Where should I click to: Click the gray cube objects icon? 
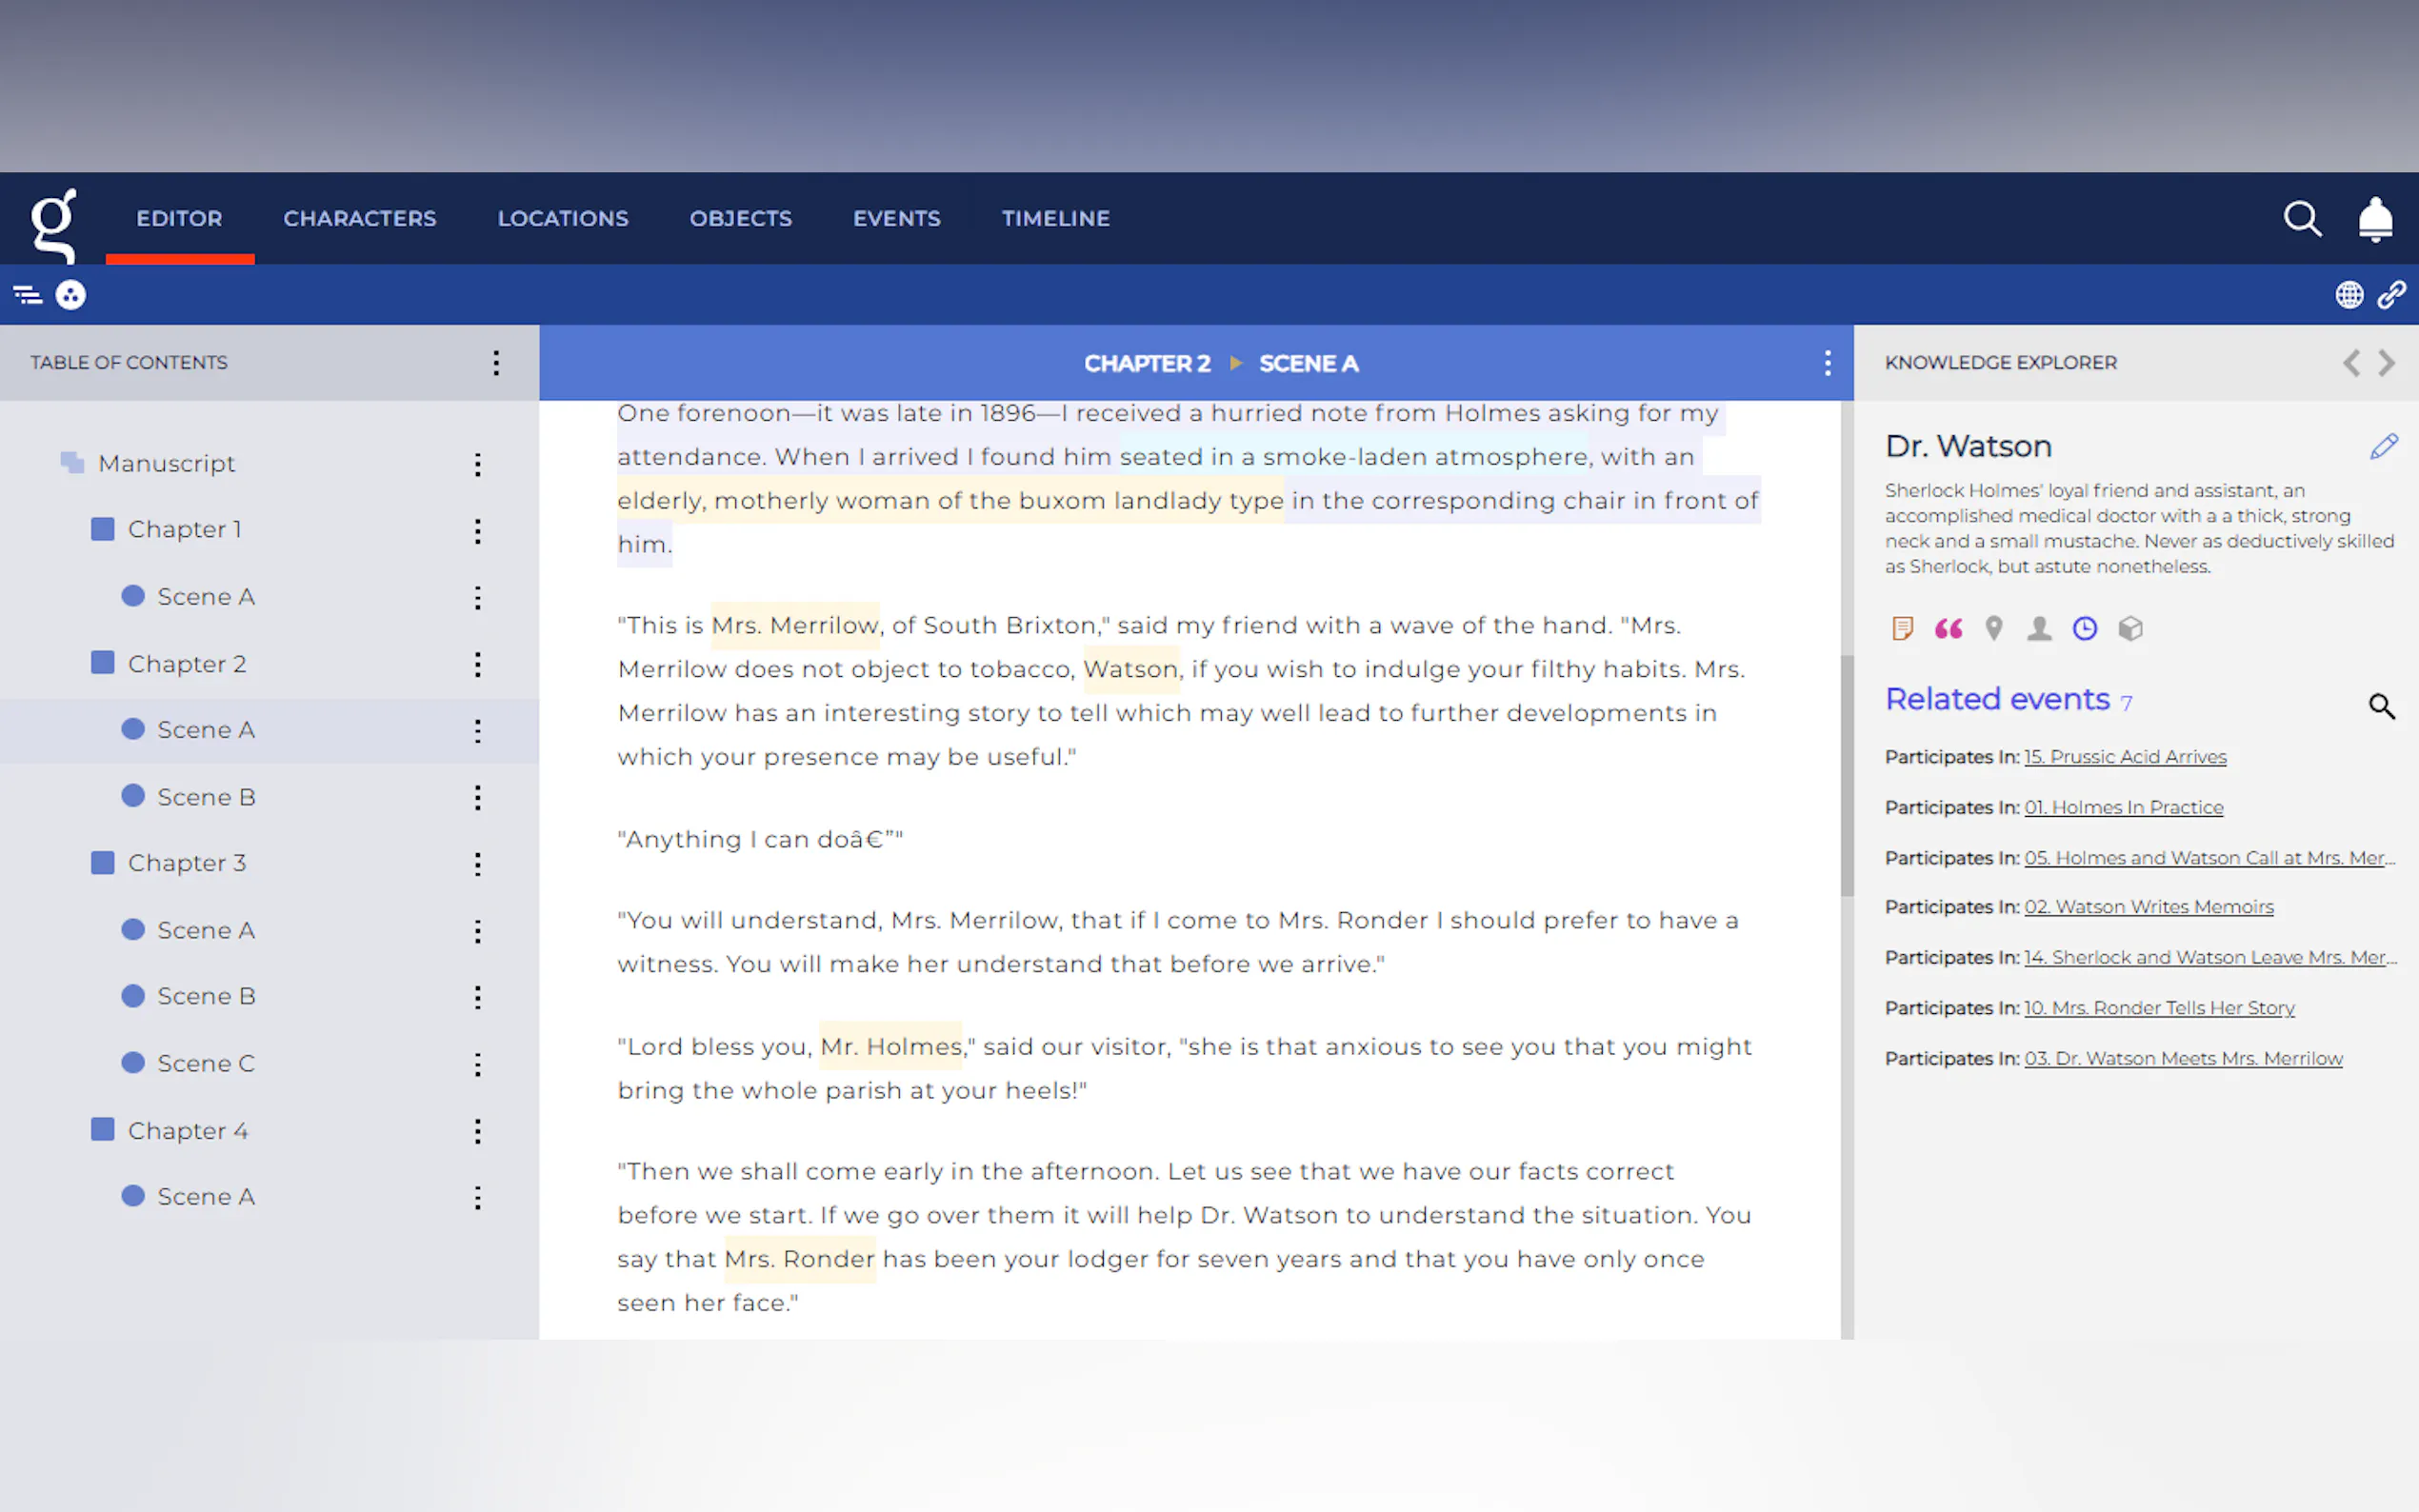click(2130, 628)
